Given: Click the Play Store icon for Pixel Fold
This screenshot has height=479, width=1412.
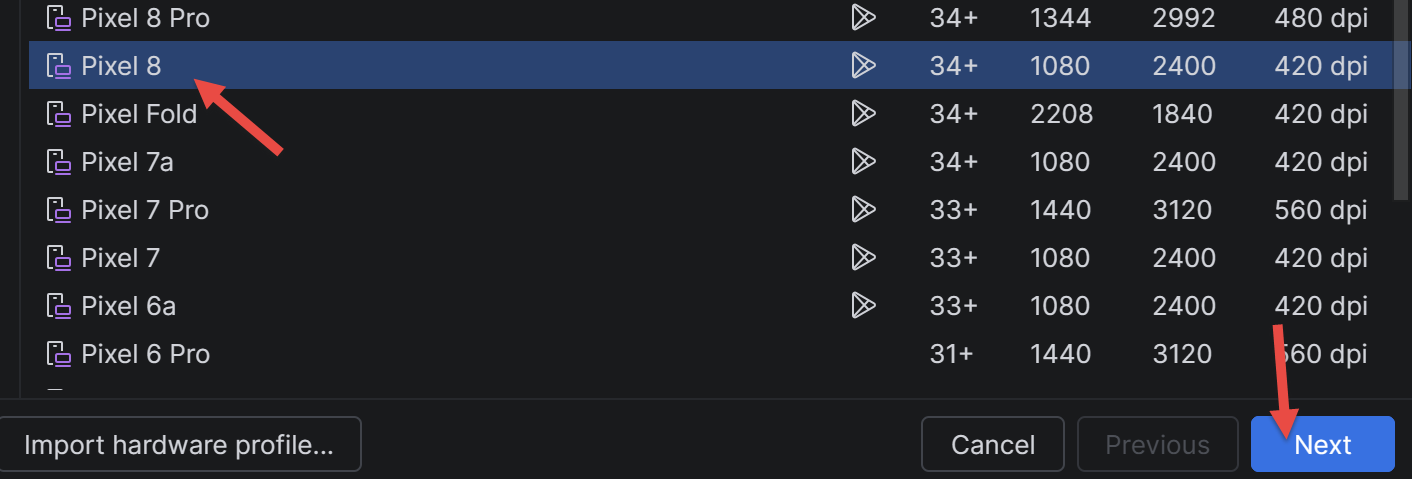Looking at the screenshot, I should [x=863, y=114].
